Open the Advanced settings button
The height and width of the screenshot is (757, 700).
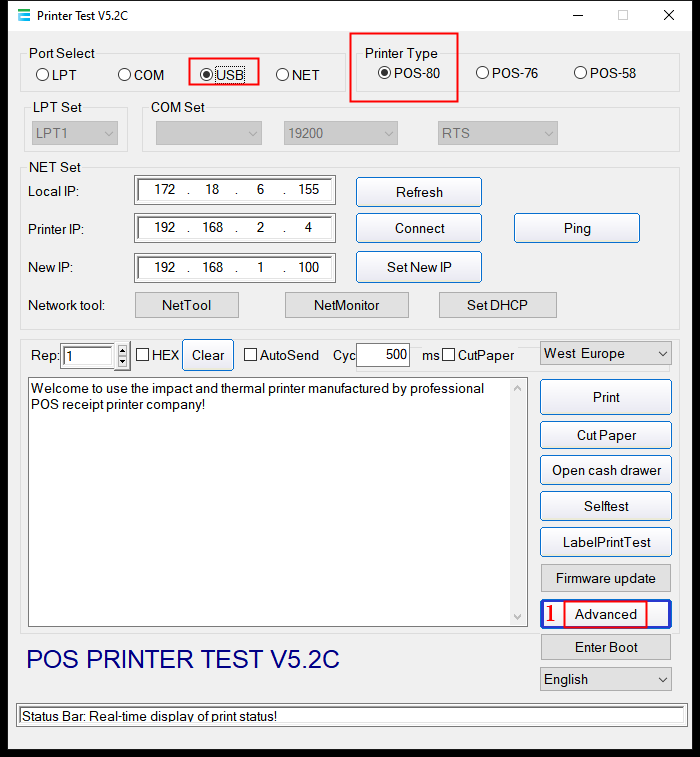pyautogui.click(x=605, y=614)
